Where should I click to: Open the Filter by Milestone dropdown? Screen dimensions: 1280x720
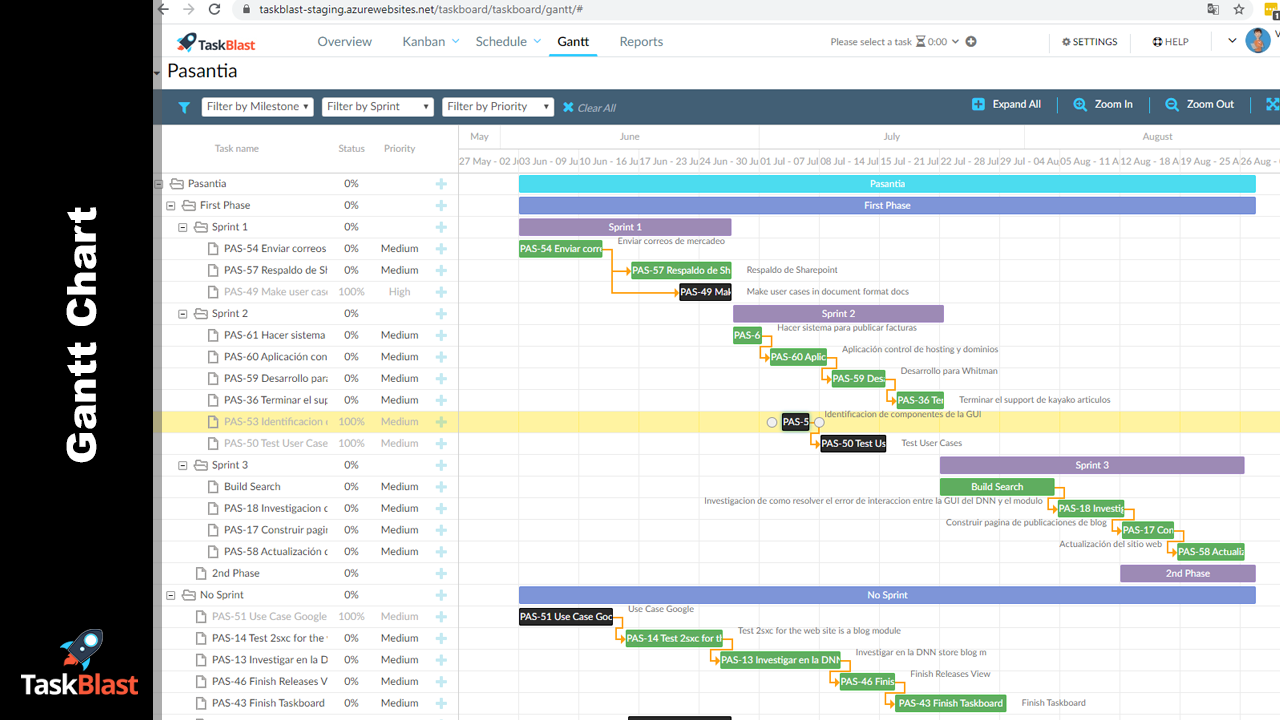tap(258, 107)
